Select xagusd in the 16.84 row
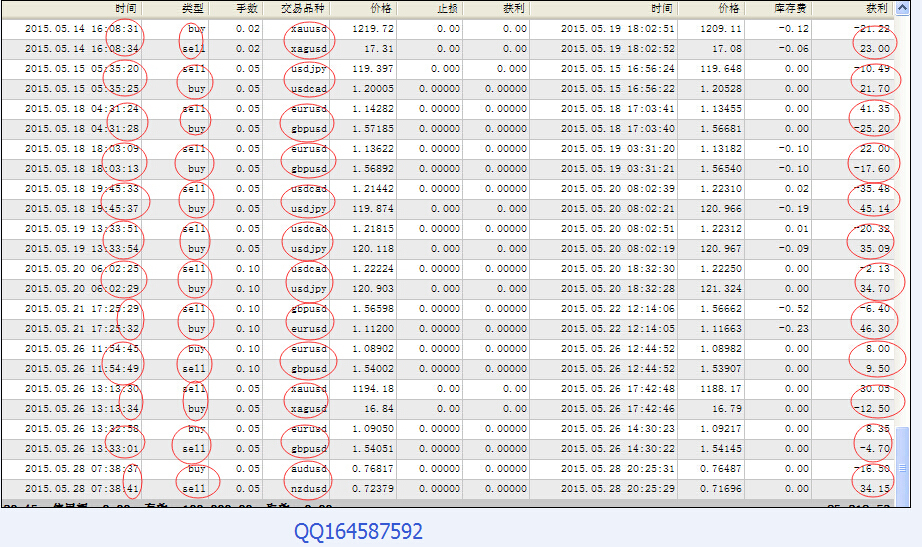 click(x=309, y=409)
